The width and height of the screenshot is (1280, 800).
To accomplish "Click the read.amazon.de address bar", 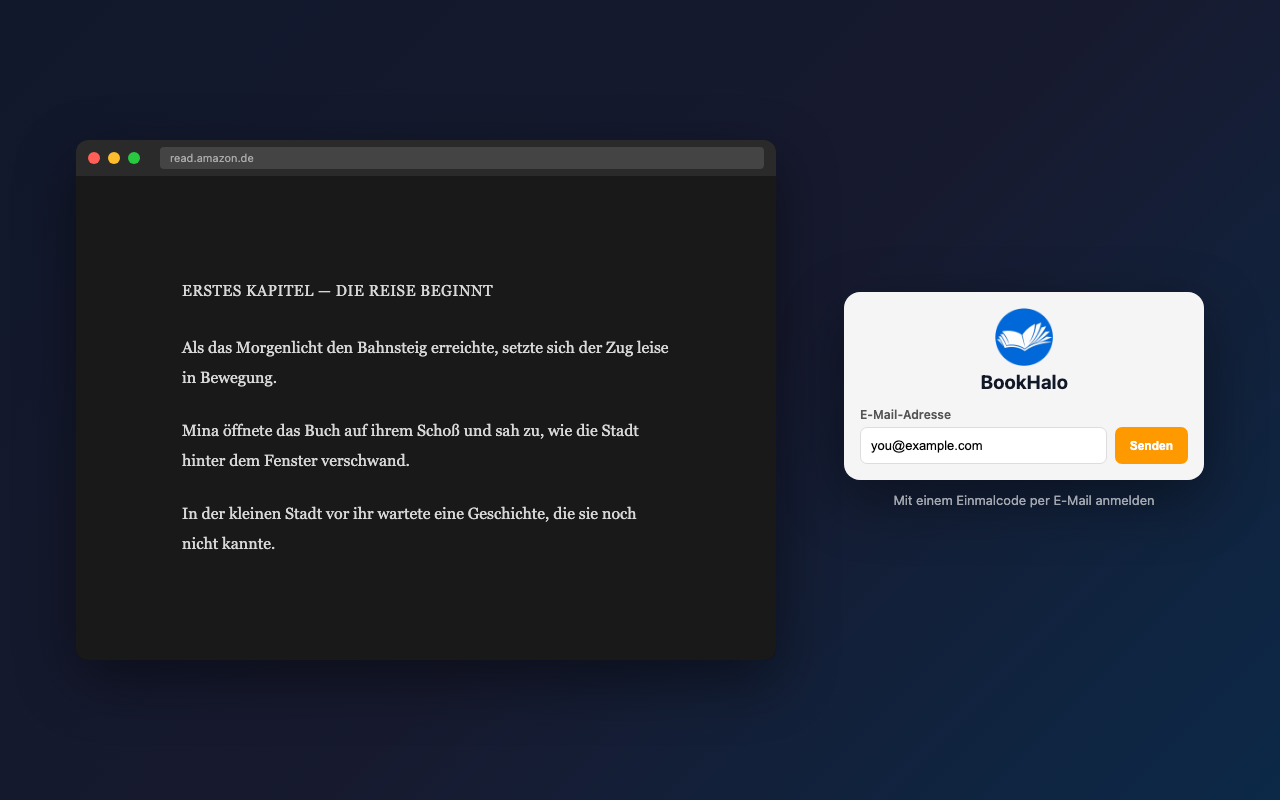I will [x=462, y=158].
